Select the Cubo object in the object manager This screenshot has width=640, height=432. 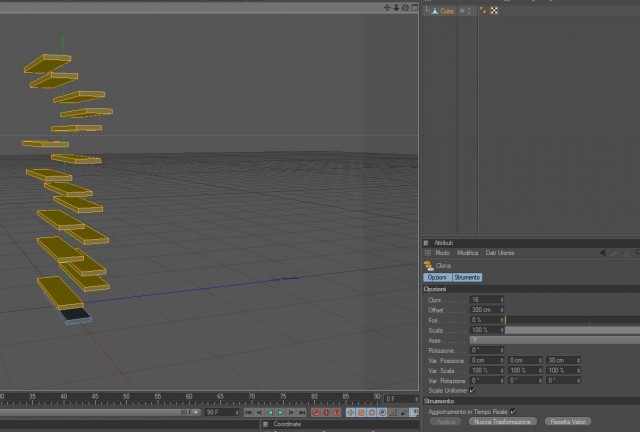447,11
